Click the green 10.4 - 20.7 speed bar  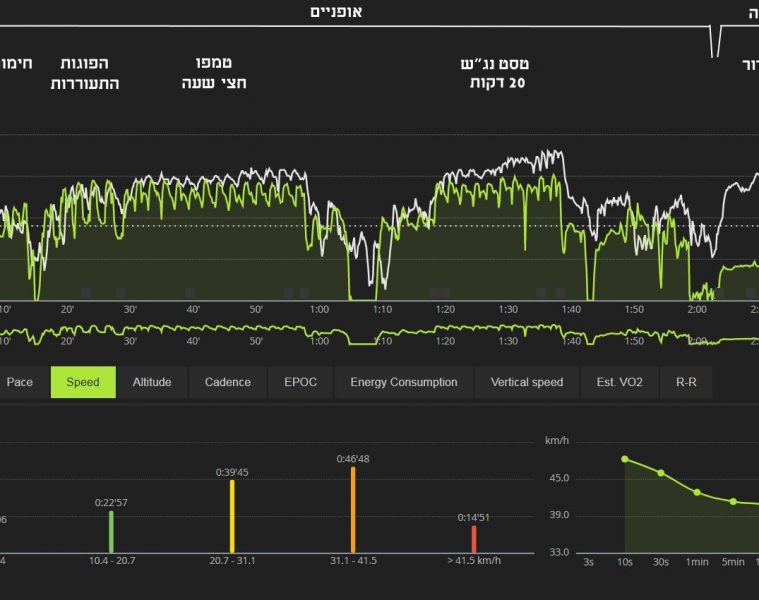point(111,532)
